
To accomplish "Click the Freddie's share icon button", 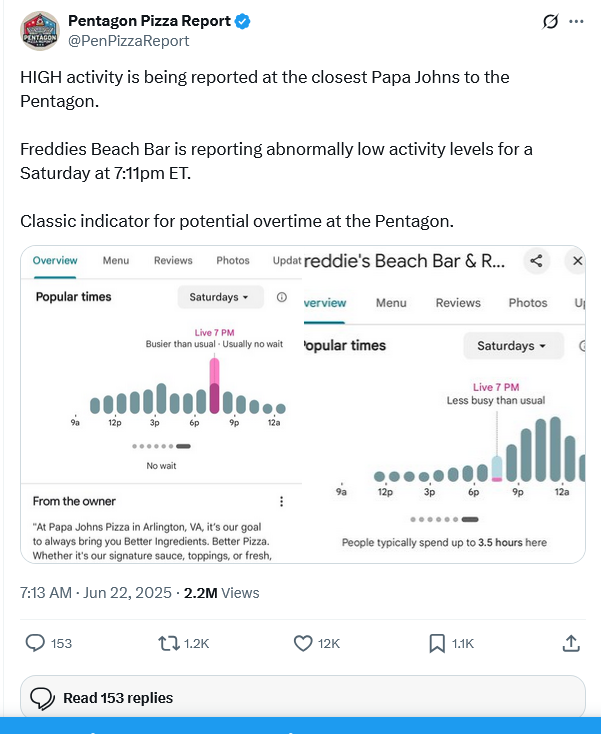I will pos(537,261).
